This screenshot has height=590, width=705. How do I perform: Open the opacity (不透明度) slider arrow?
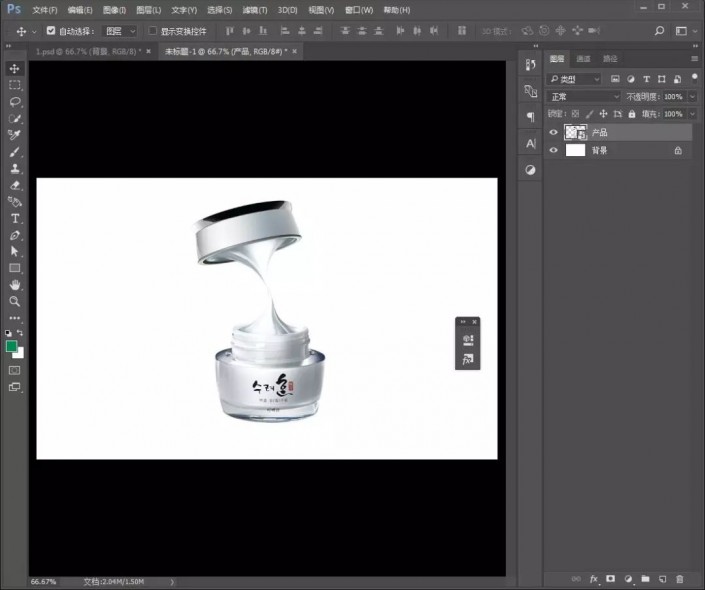pos(693,97)
